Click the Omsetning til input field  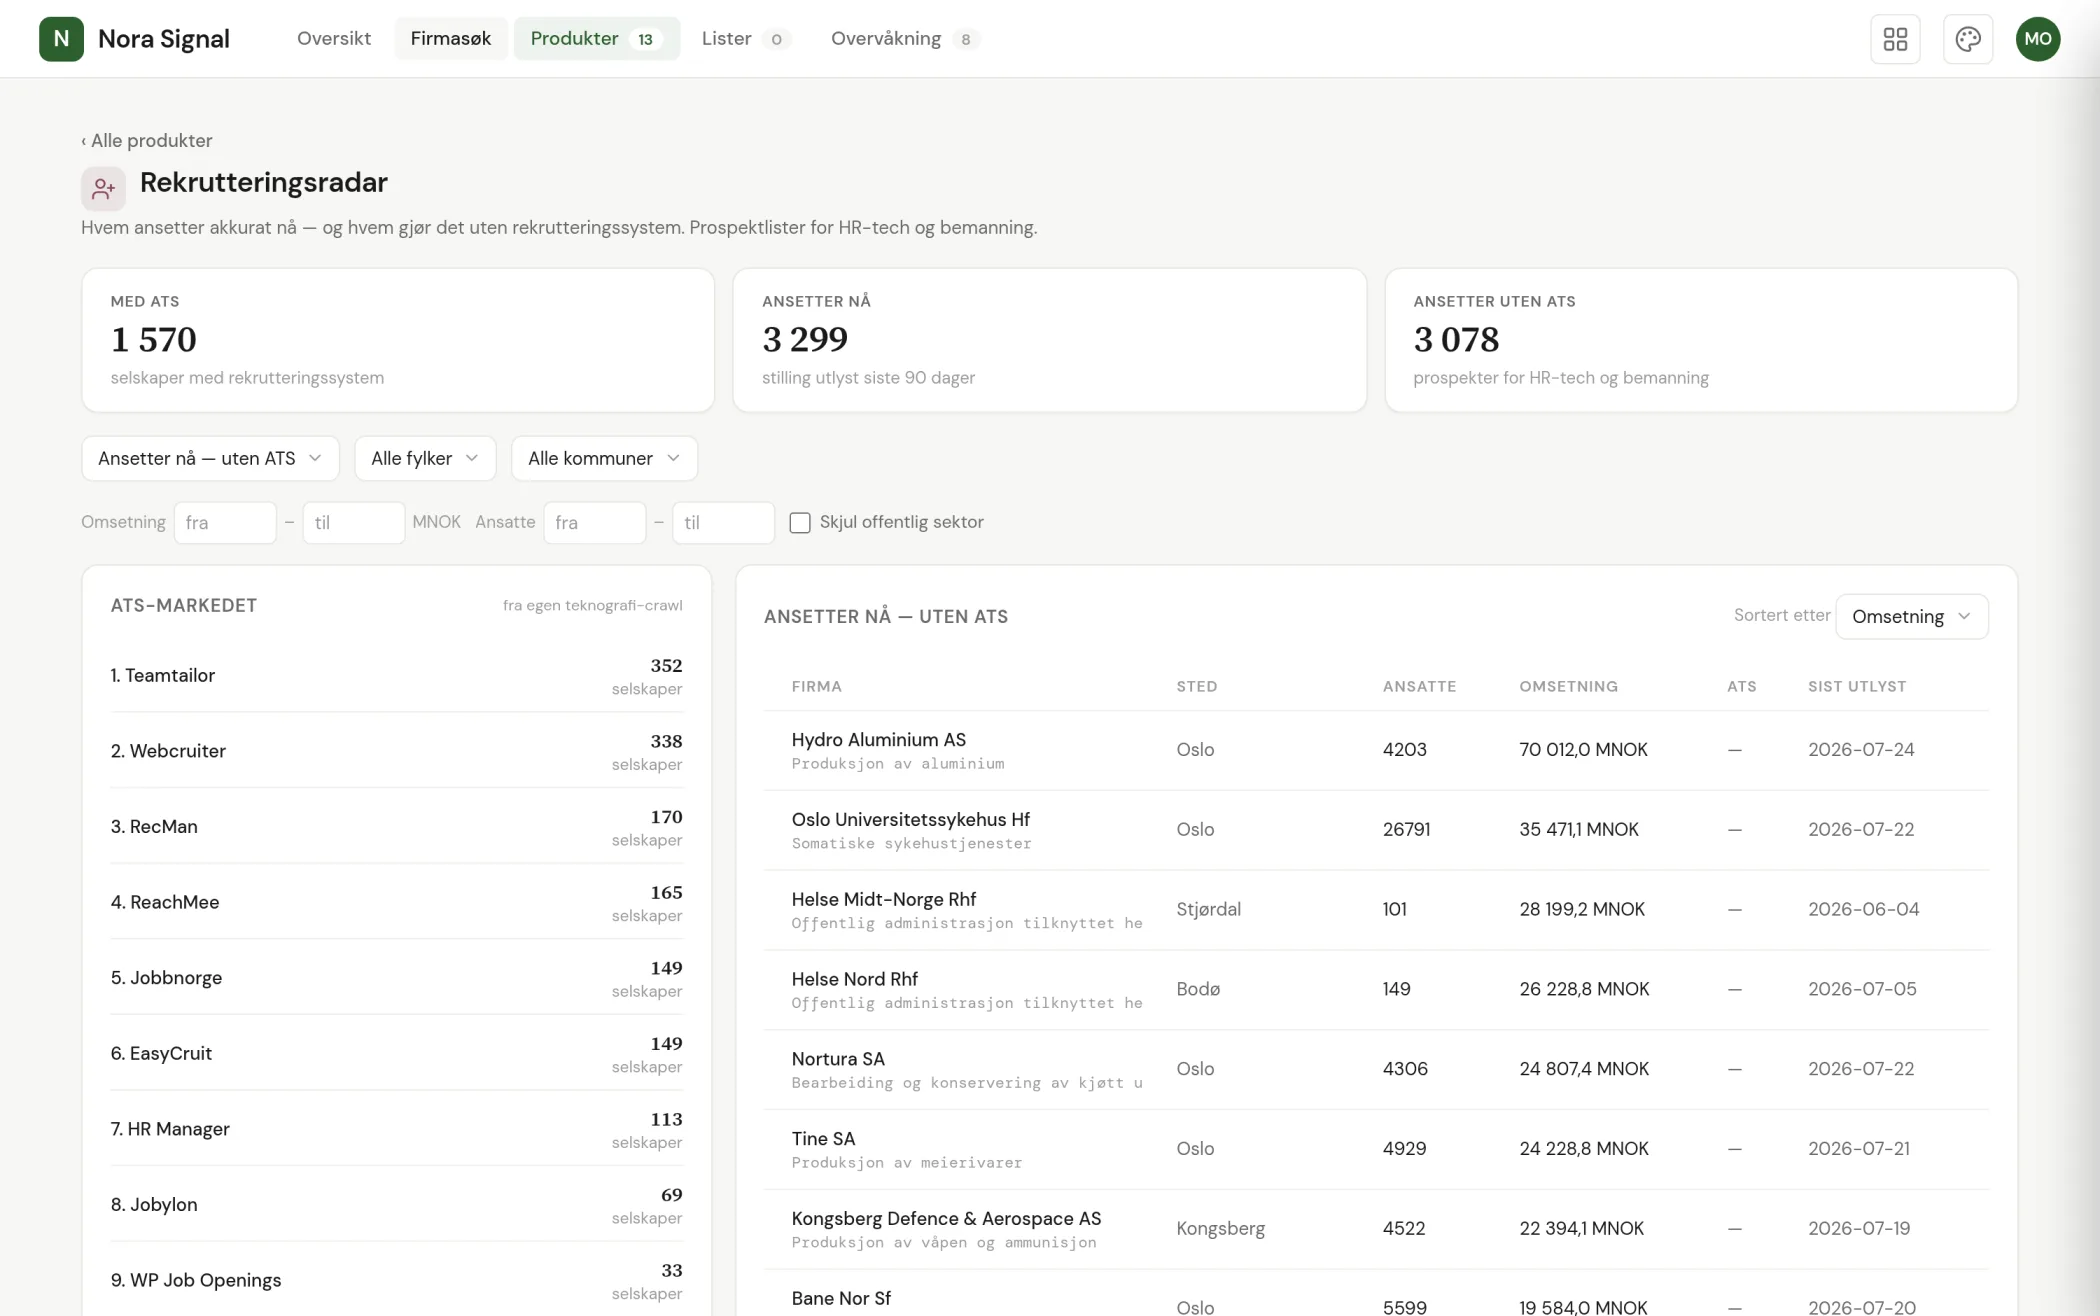click(x=354, y=522)
